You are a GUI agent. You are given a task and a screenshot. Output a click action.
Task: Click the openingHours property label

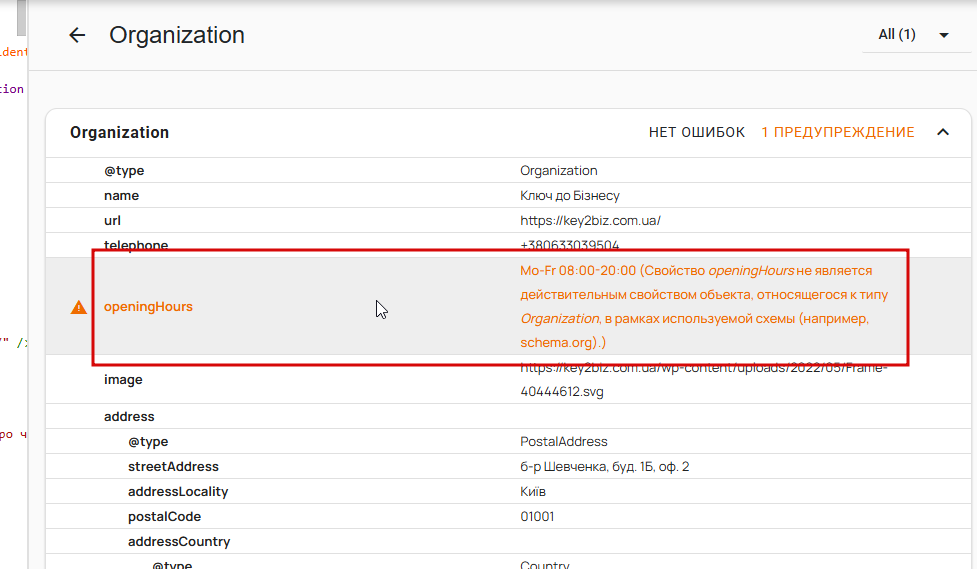click(148, 307)
